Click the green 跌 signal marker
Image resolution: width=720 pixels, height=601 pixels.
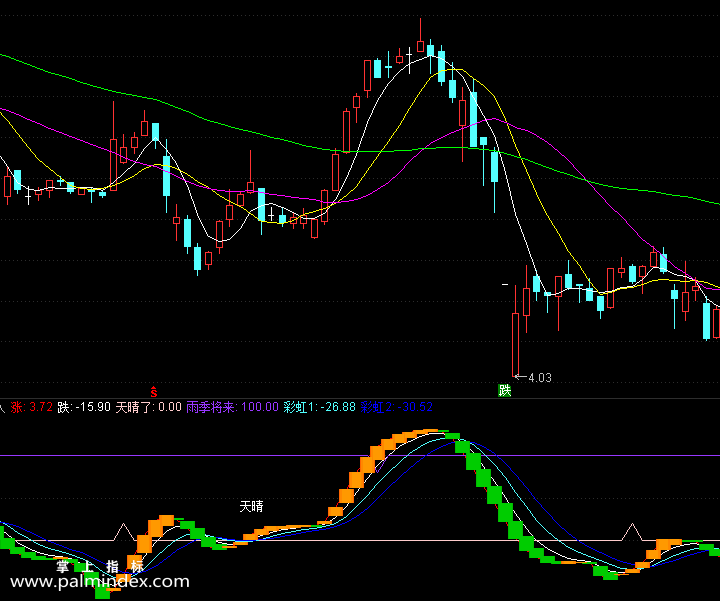(505, 391)
